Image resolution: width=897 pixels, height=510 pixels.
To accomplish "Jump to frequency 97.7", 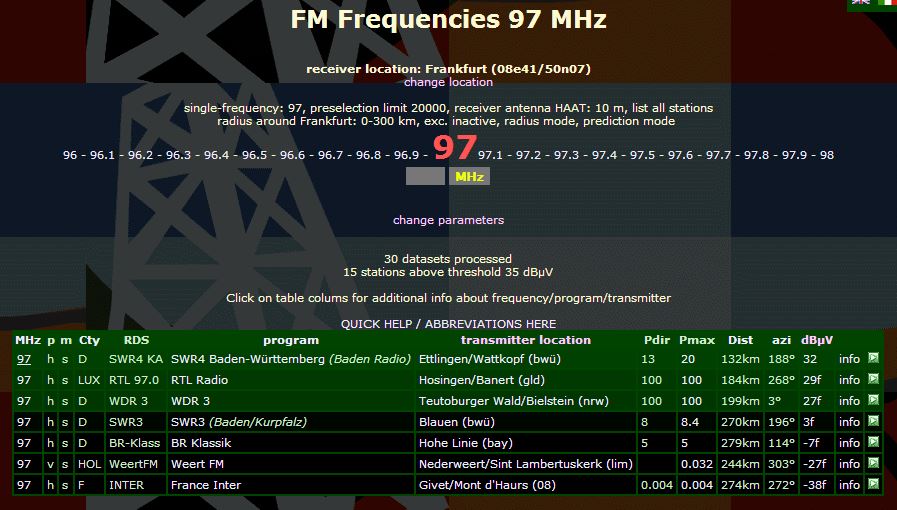I will (719, 155).
